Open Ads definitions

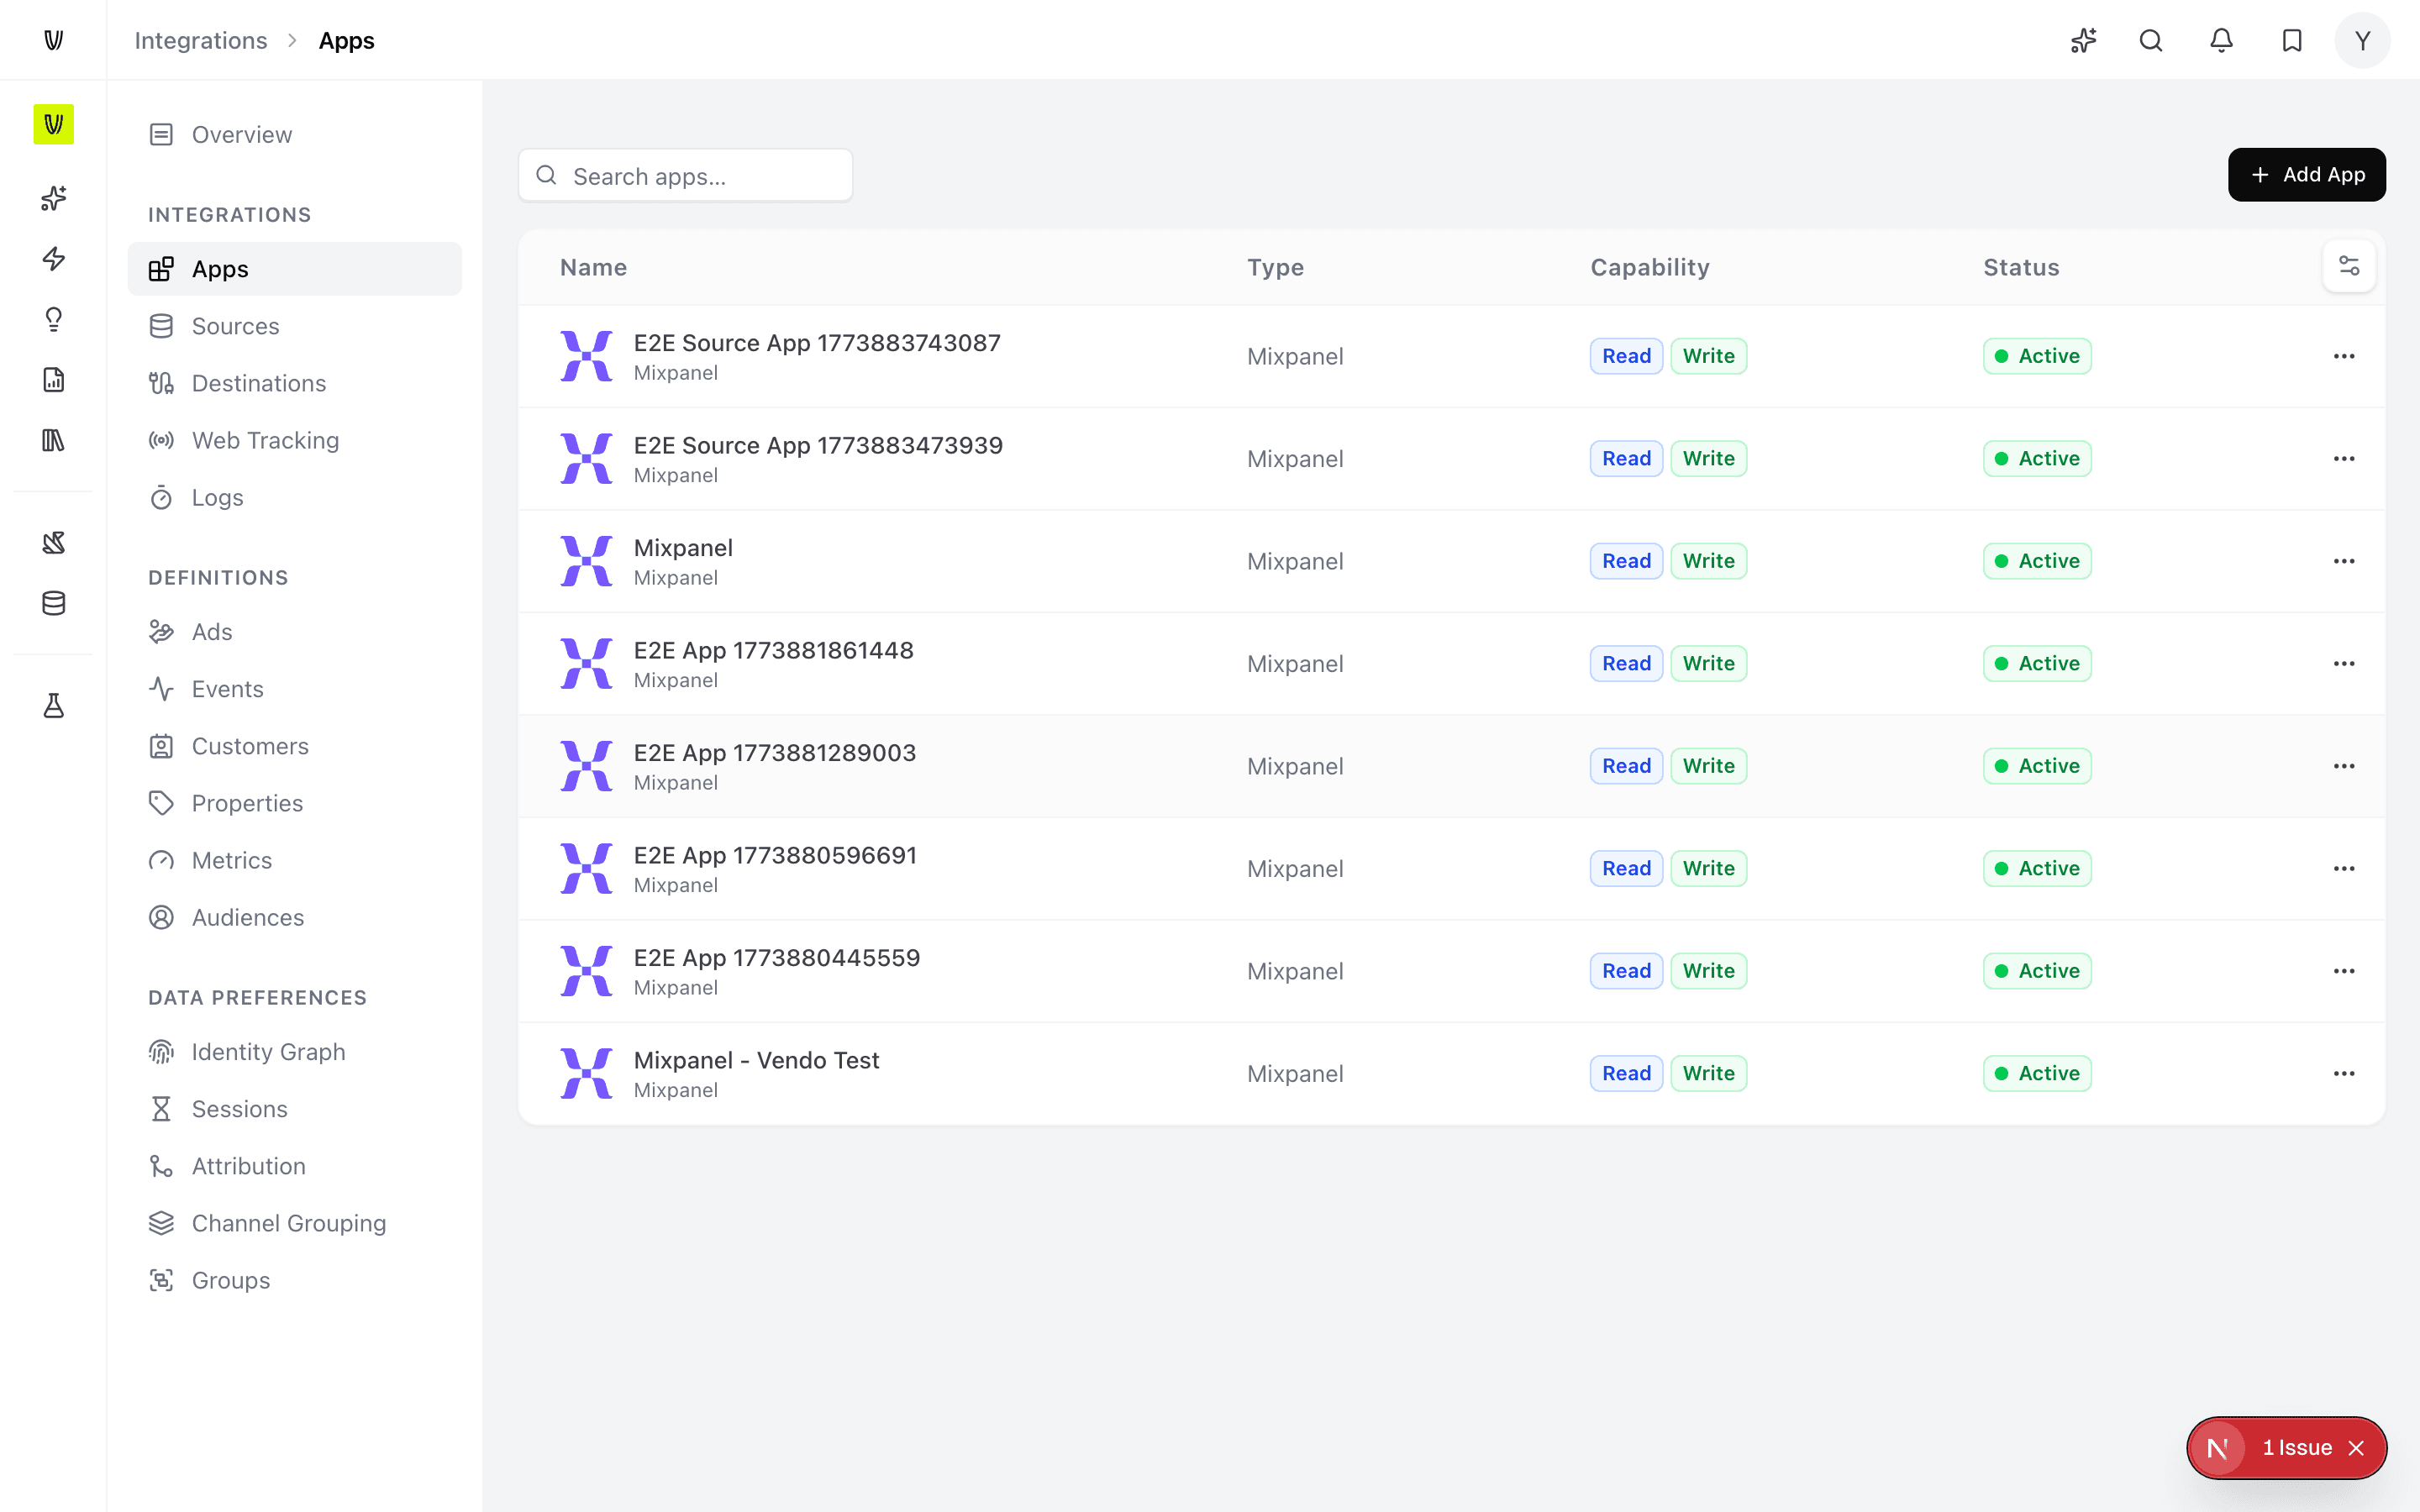295,632
